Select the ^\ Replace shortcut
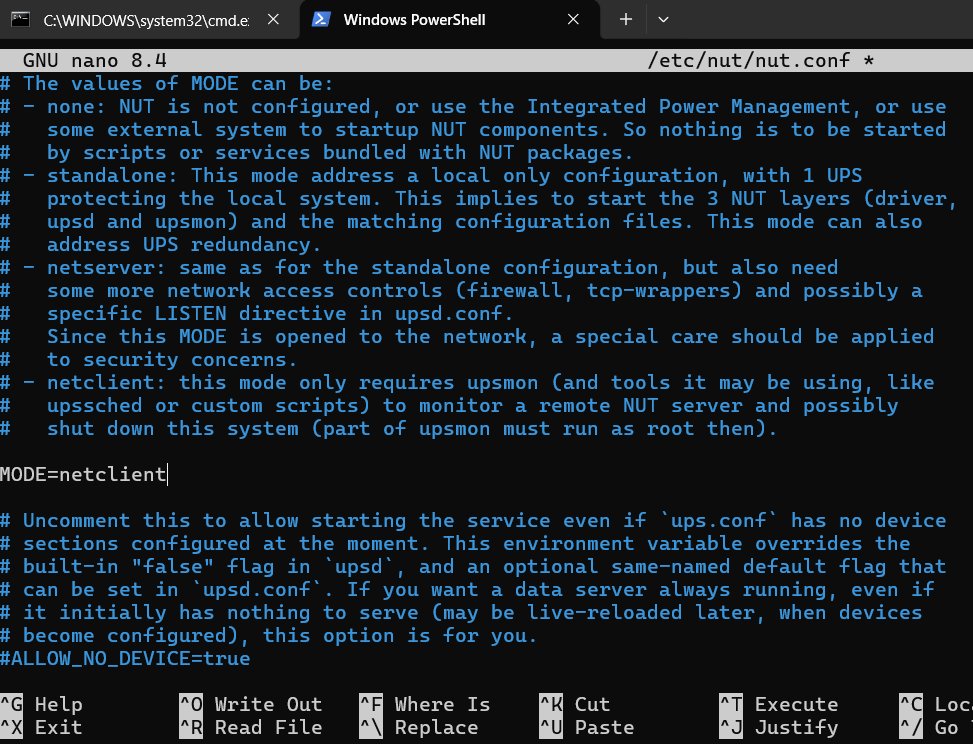This screenshot has width=973, height=744. pyautogui.click(x=430, y=727)
